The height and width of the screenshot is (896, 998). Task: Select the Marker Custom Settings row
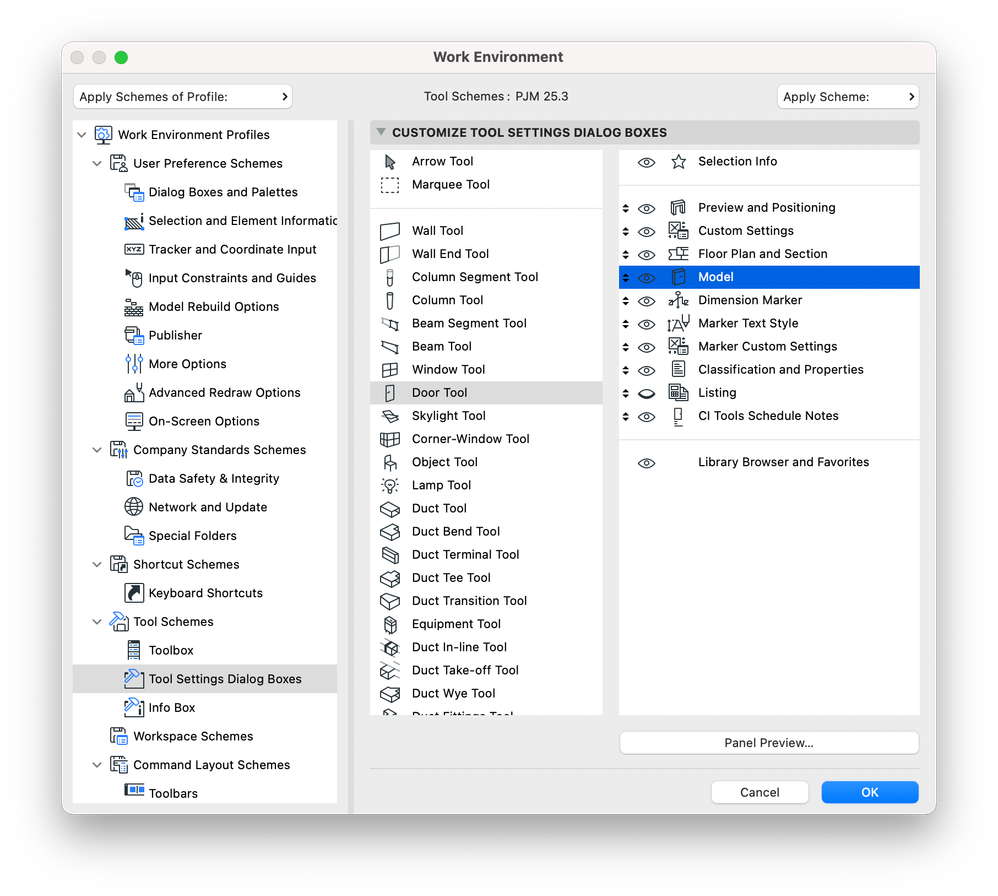pos(769,347)
